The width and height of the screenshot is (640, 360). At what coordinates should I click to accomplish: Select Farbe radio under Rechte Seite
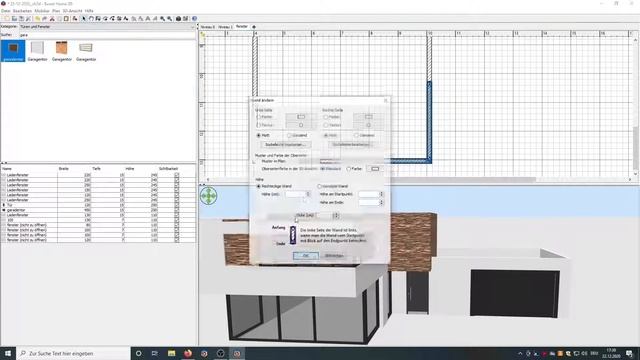coord(326,117)
